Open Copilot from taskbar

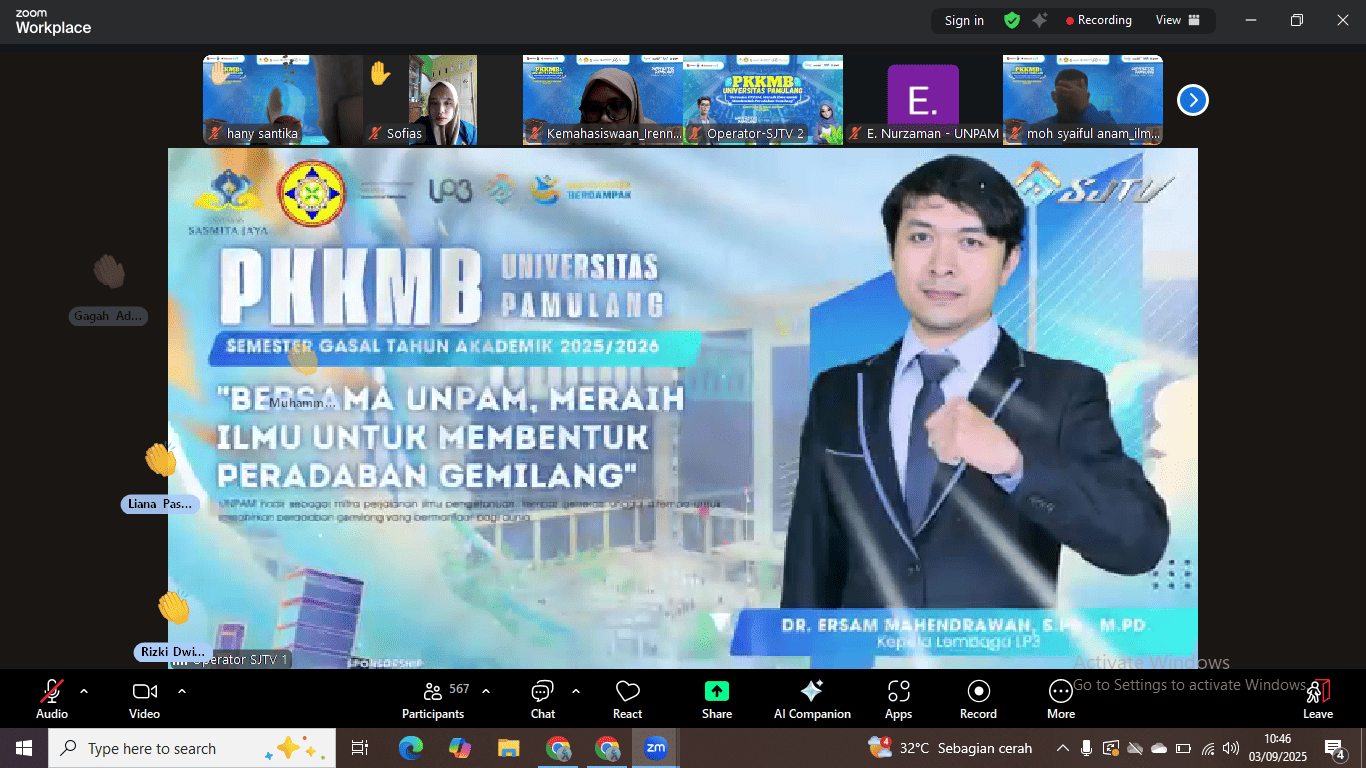click(x=460, y=748)
